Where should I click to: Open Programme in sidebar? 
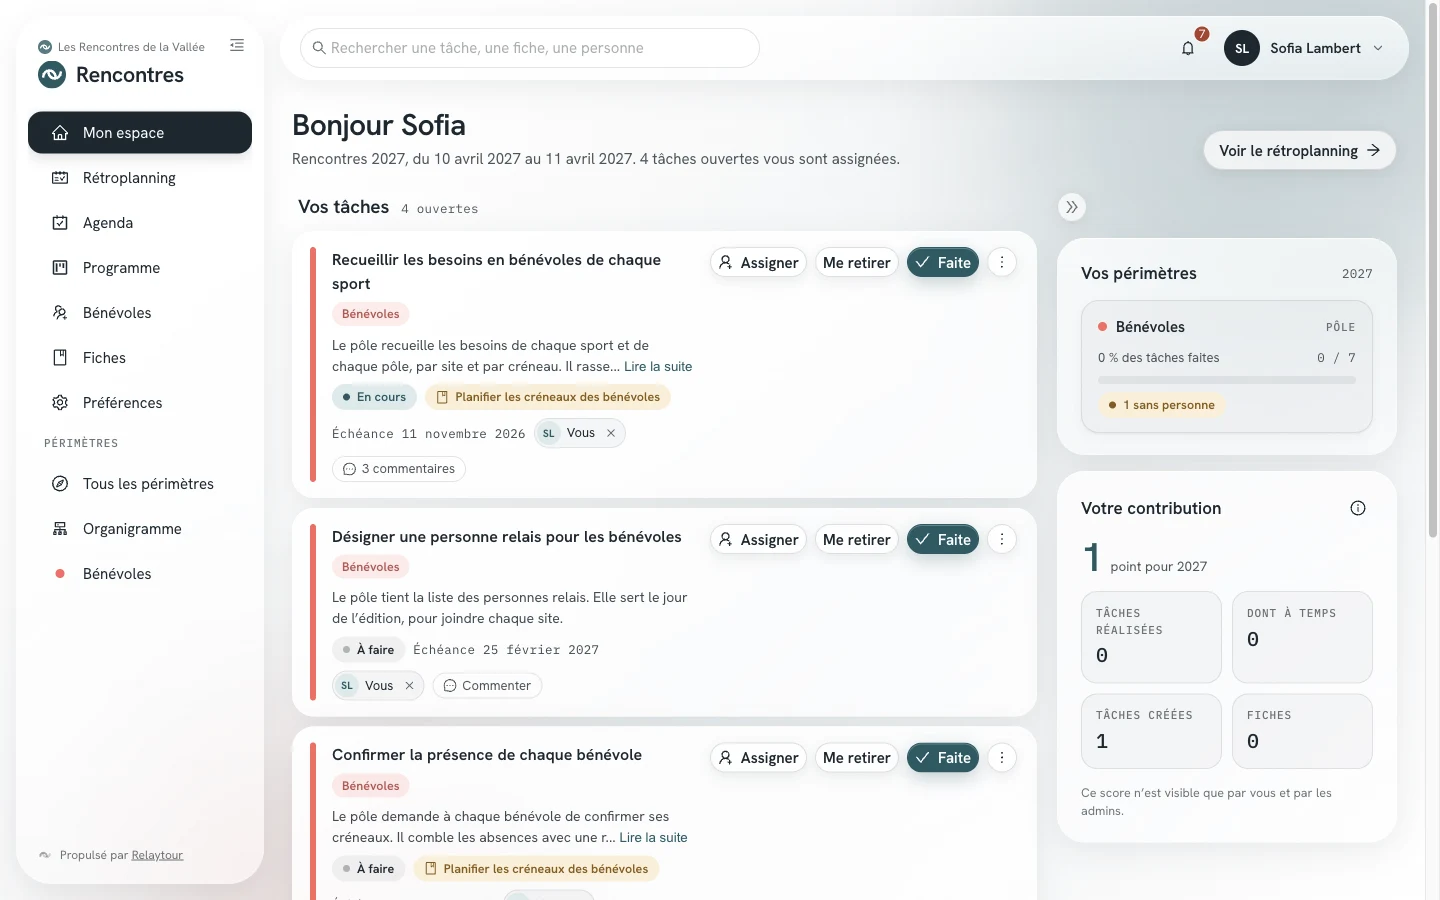coord(140,268)
